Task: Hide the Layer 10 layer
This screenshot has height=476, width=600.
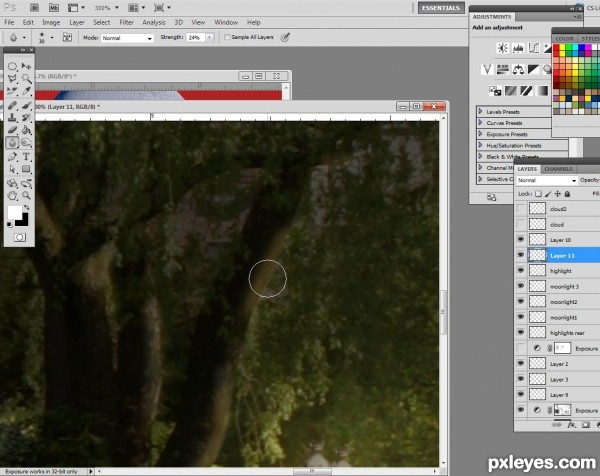Action: point(521,240)
